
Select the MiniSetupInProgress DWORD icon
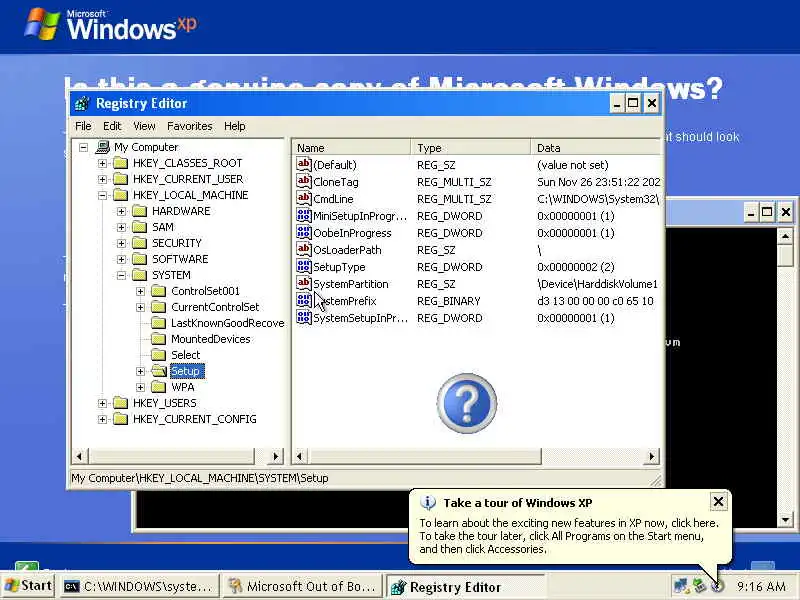[x=304, y=215]
